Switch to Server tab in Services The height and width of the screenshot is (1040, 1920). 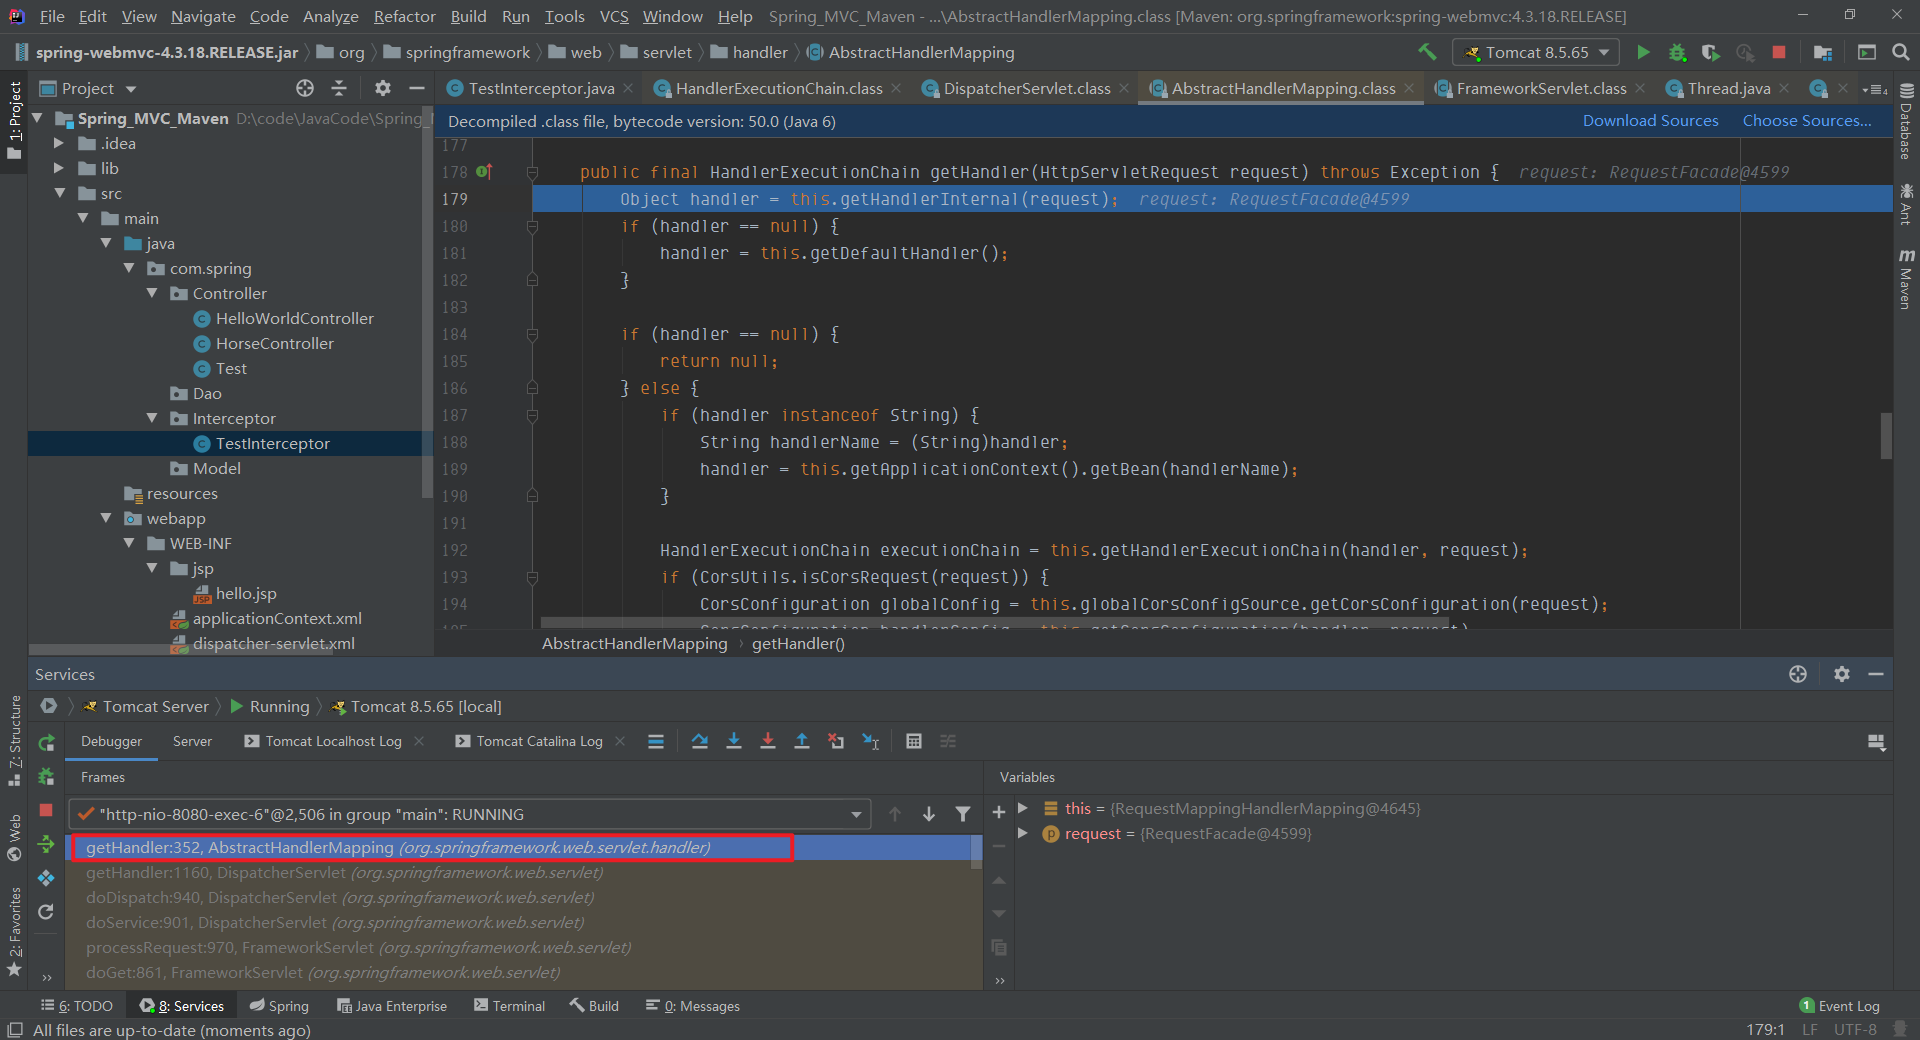[192, 741]
